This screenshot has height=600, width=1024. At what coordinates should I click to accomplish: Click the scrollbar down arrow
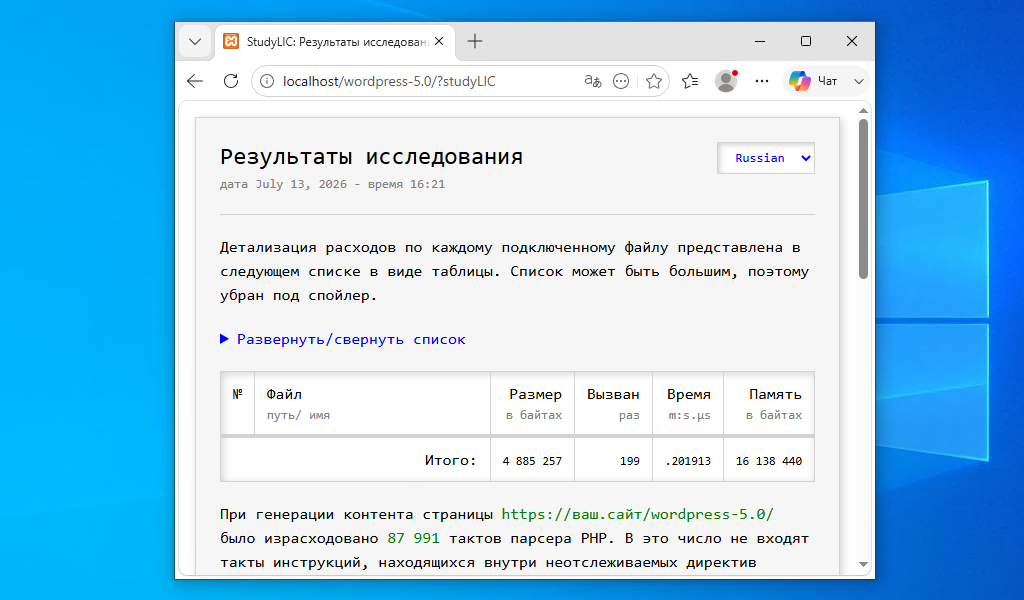pyautogui.click(x=863, y=564)
